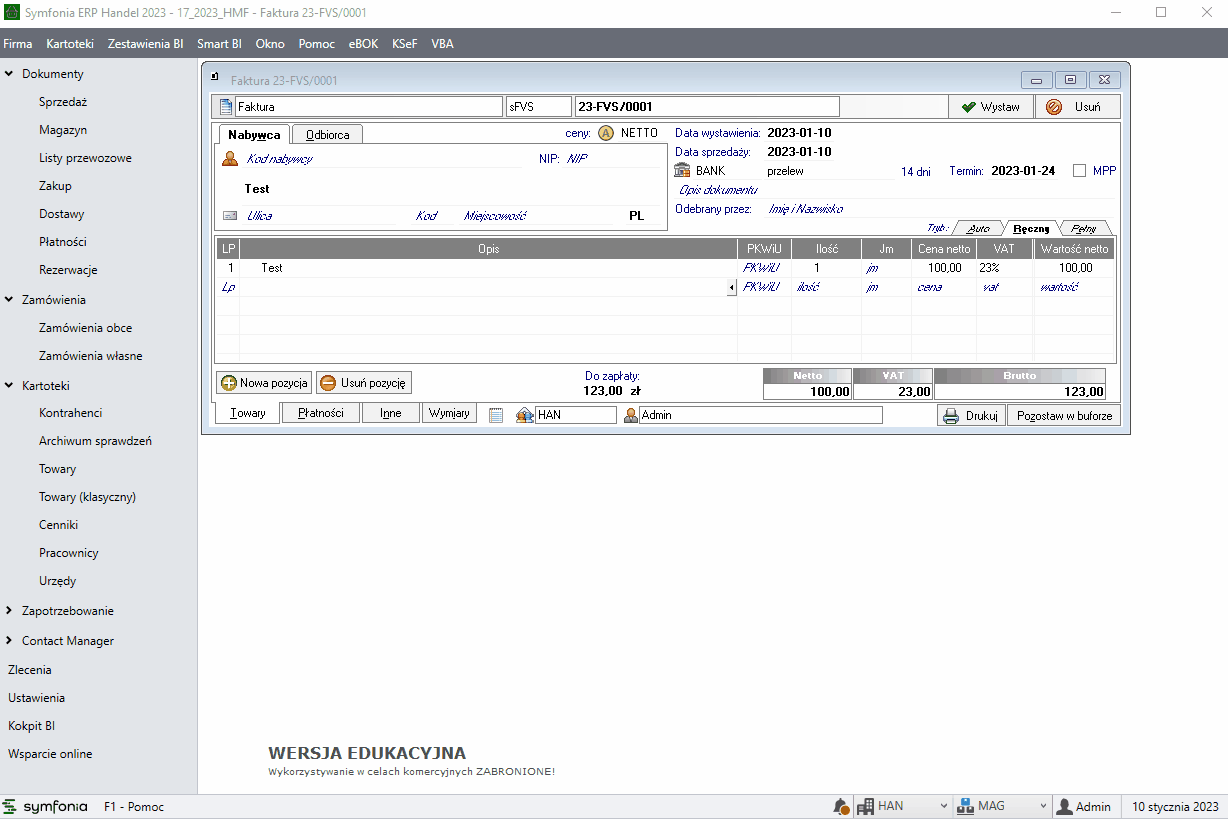1228x819 pixels.
Task: Collapse the Zamówienia tree section
Action: tap(9, 300)
